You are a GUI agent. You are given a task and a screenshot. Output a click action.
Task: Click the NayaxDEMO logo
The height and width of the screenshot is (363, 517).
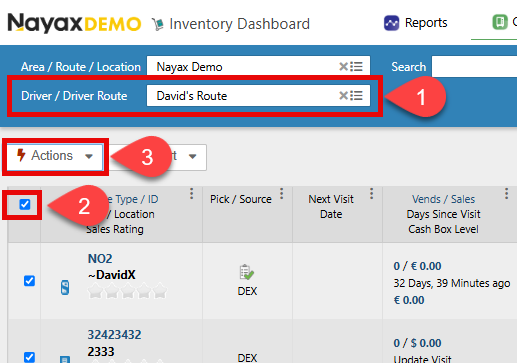74,24
